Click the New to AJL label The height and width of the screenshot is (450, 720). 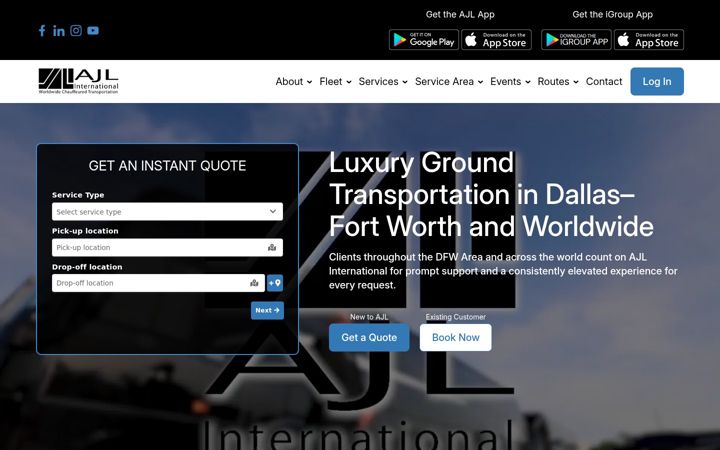click(369, 317)
